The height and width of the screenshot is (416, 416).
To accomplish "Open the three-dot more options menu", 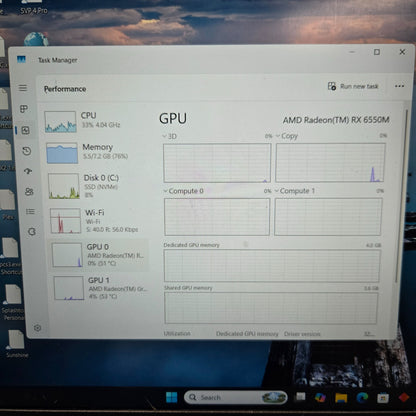I will [x=399, y=86].
